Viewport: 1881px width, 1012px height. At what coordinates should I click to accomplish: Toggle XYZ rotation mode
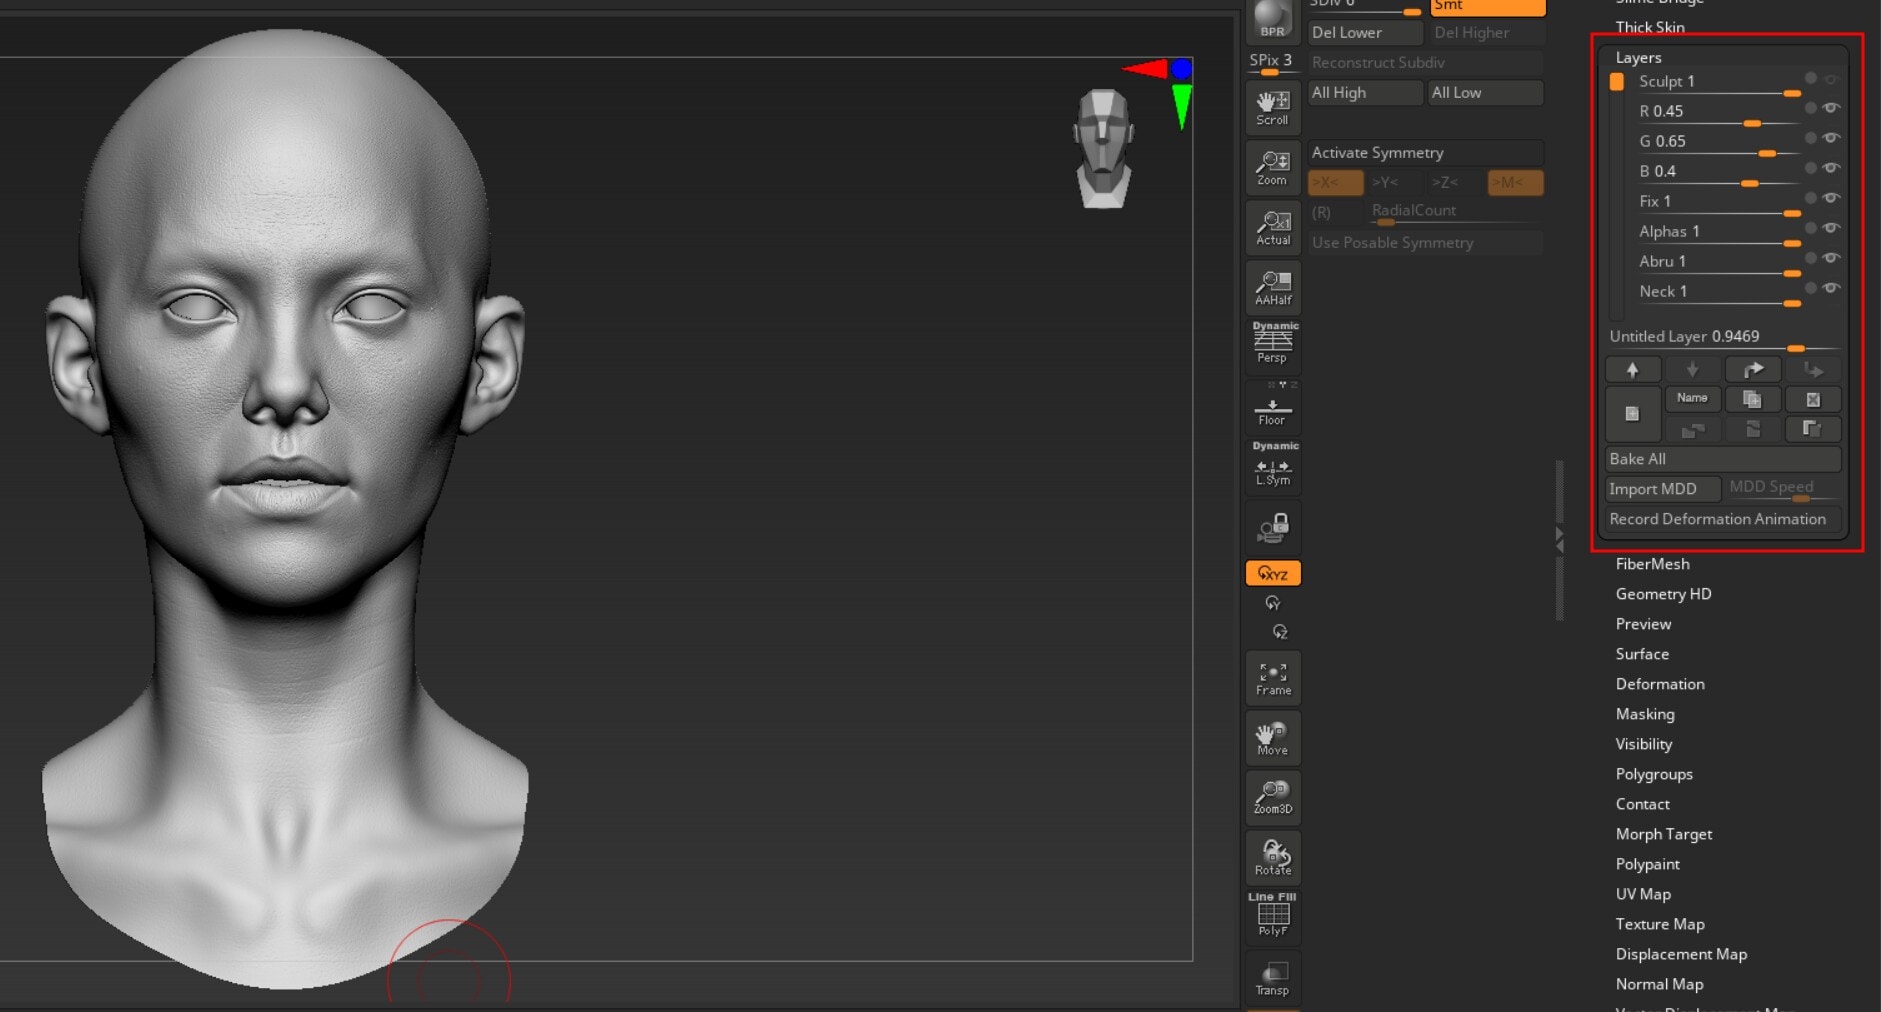pyautogui.click(x=1272, y=573)
